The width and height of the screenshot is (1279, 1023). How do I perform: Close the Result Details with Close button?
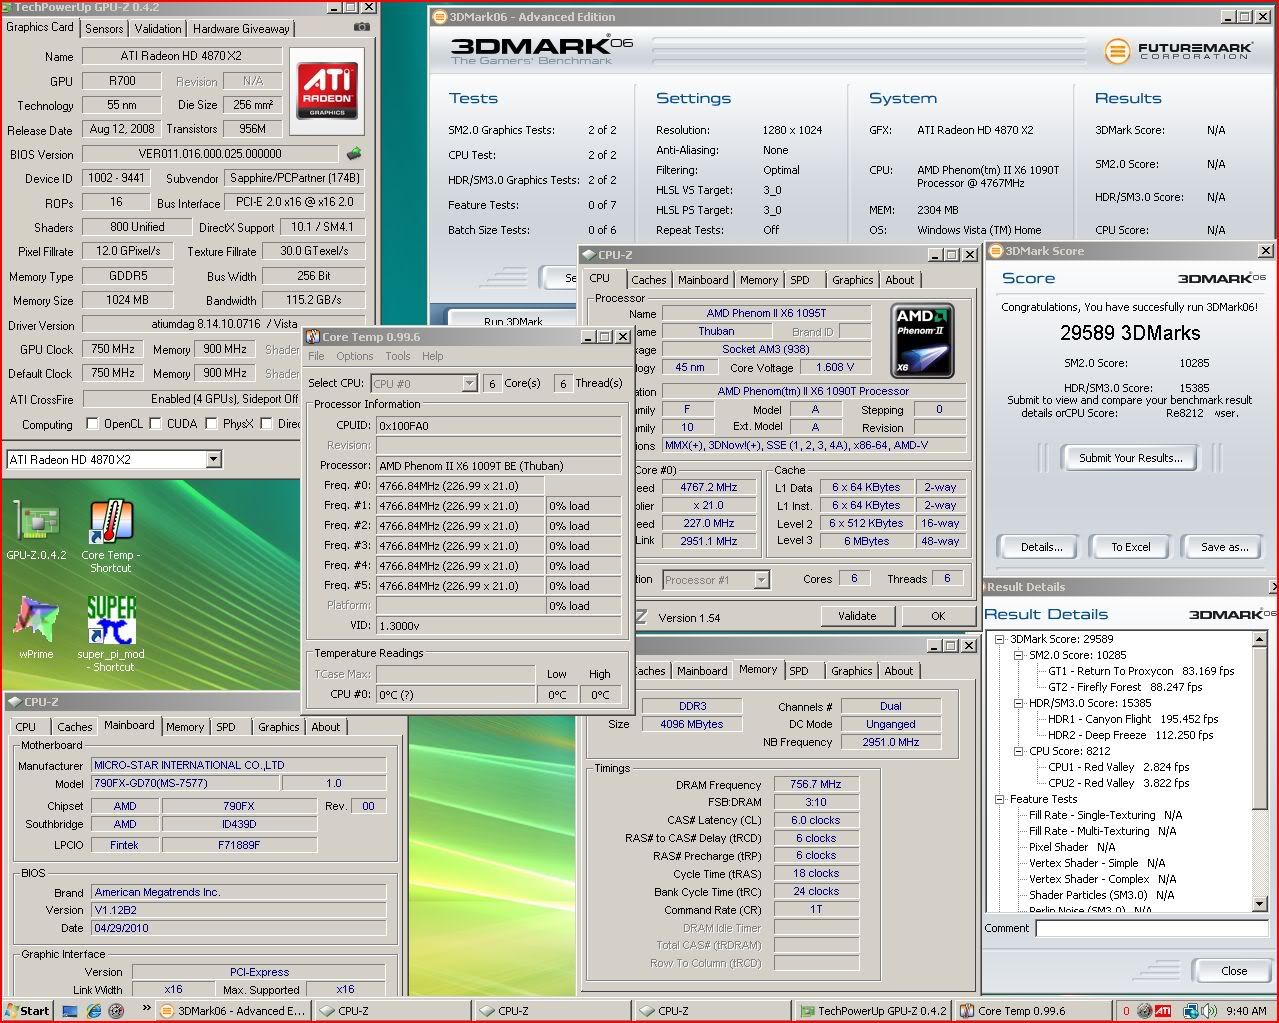[1234, 971]
